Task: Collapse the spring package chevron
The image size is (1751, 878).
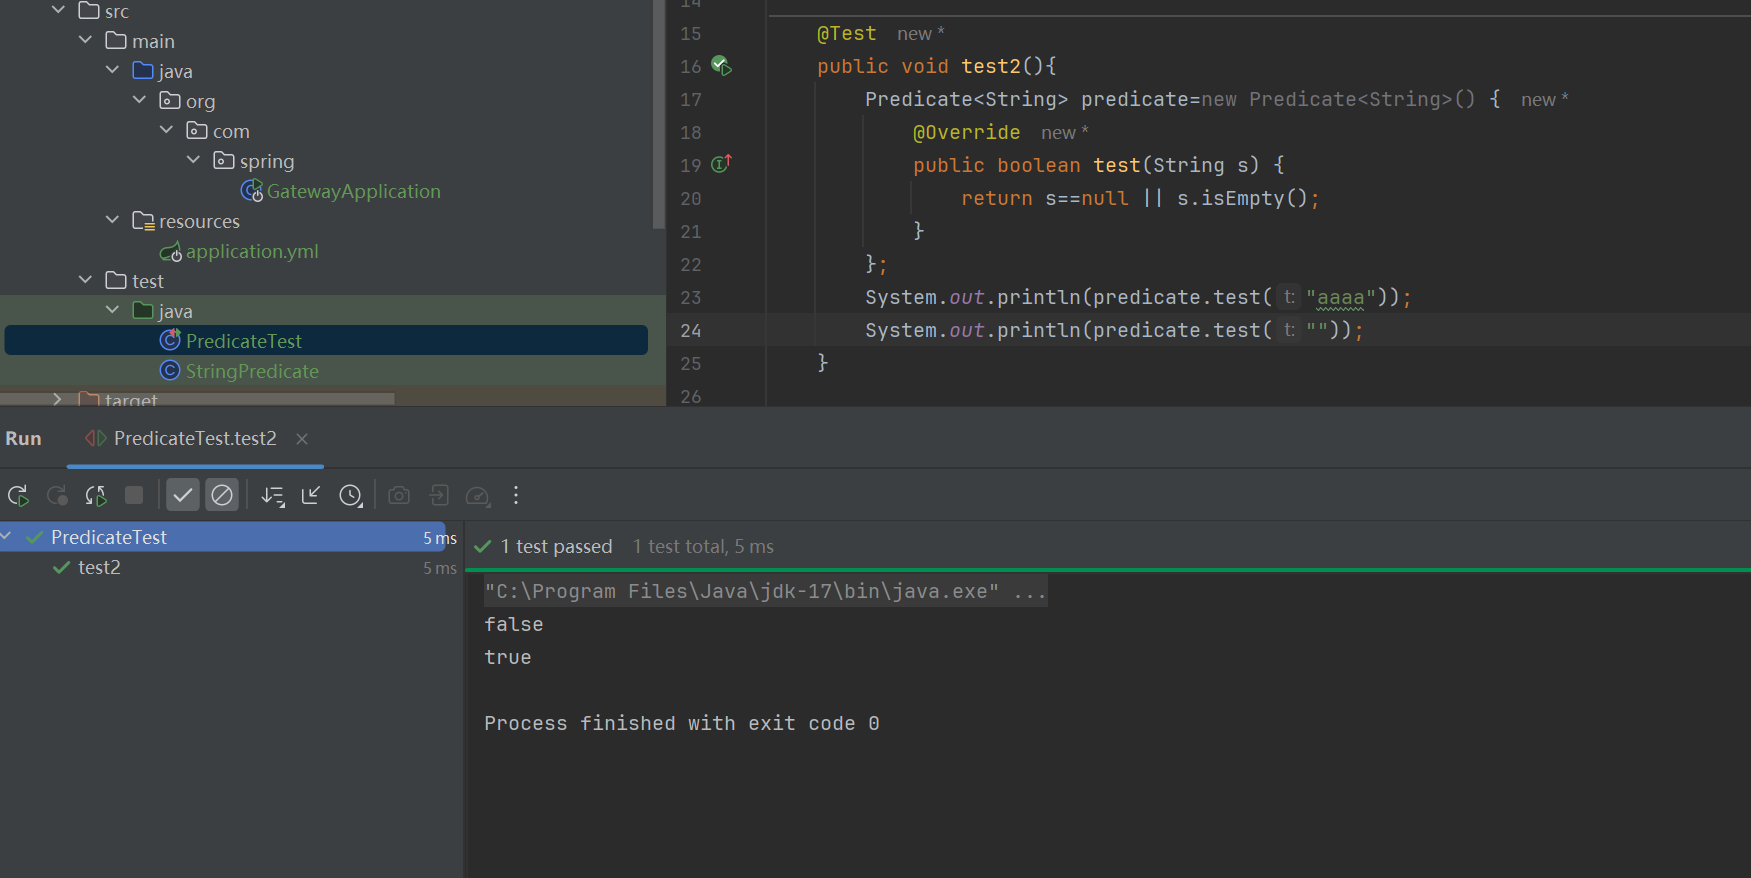Action: [193, 160]
